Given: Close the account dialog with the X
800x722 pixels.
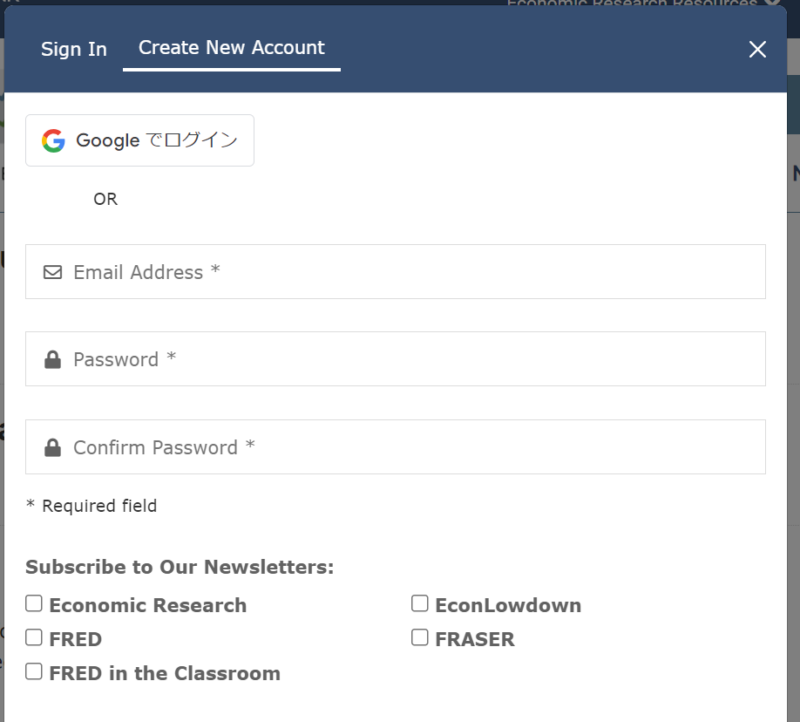Looking at the screenshot, I should tap(758, 49).
